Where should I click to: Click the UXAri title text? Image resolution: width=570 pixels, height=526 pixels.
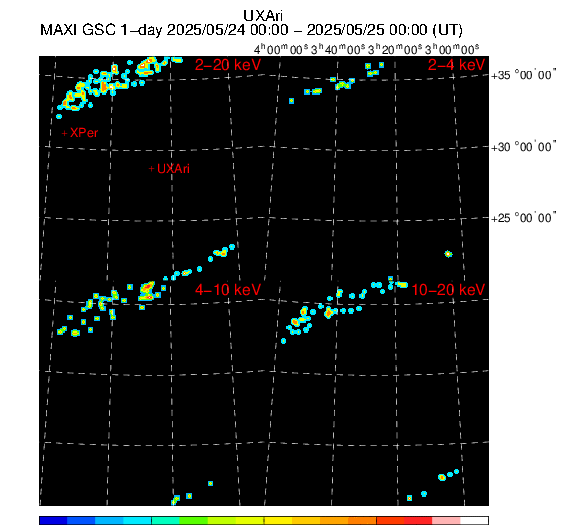coord(262,16)
